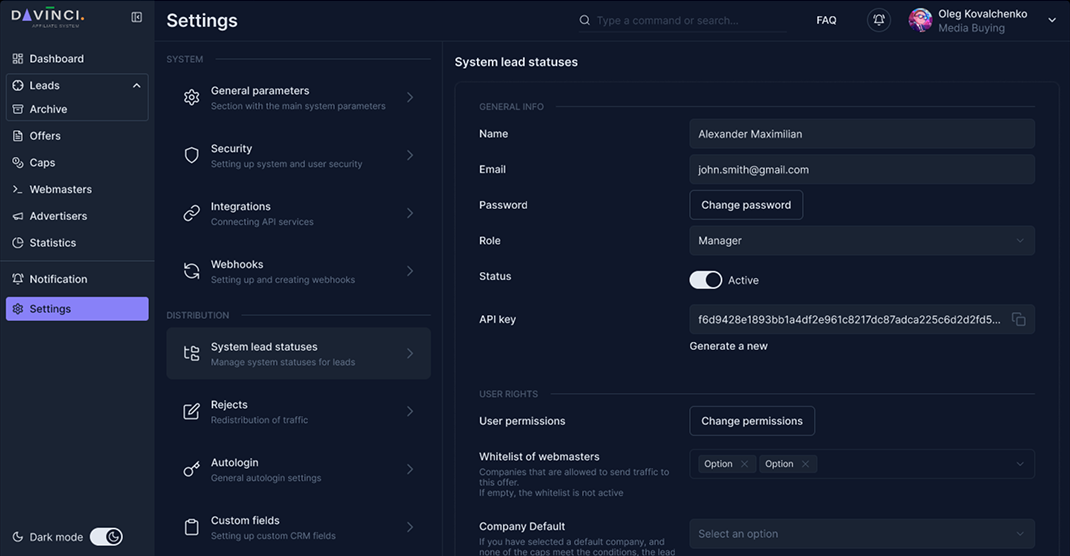Click the notification bell icon in header
Screen dimensions: 1070x556
(x=878, y=20)
